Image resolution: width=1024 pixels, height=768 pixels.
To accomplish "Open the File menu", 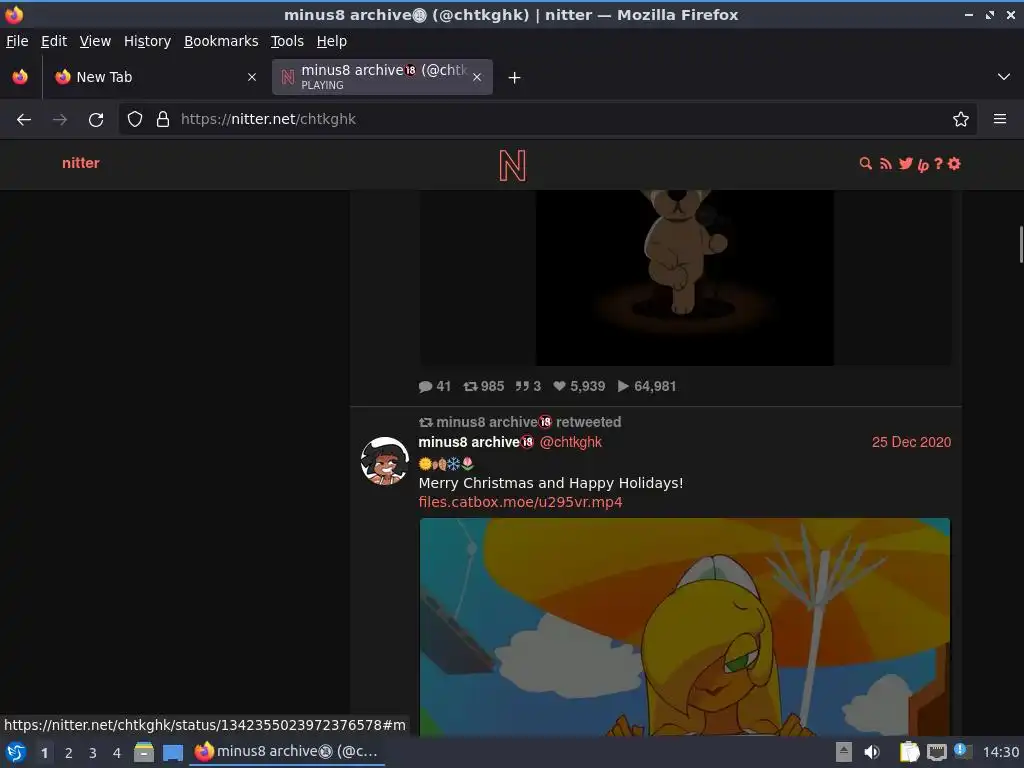I will pos(17,41).
